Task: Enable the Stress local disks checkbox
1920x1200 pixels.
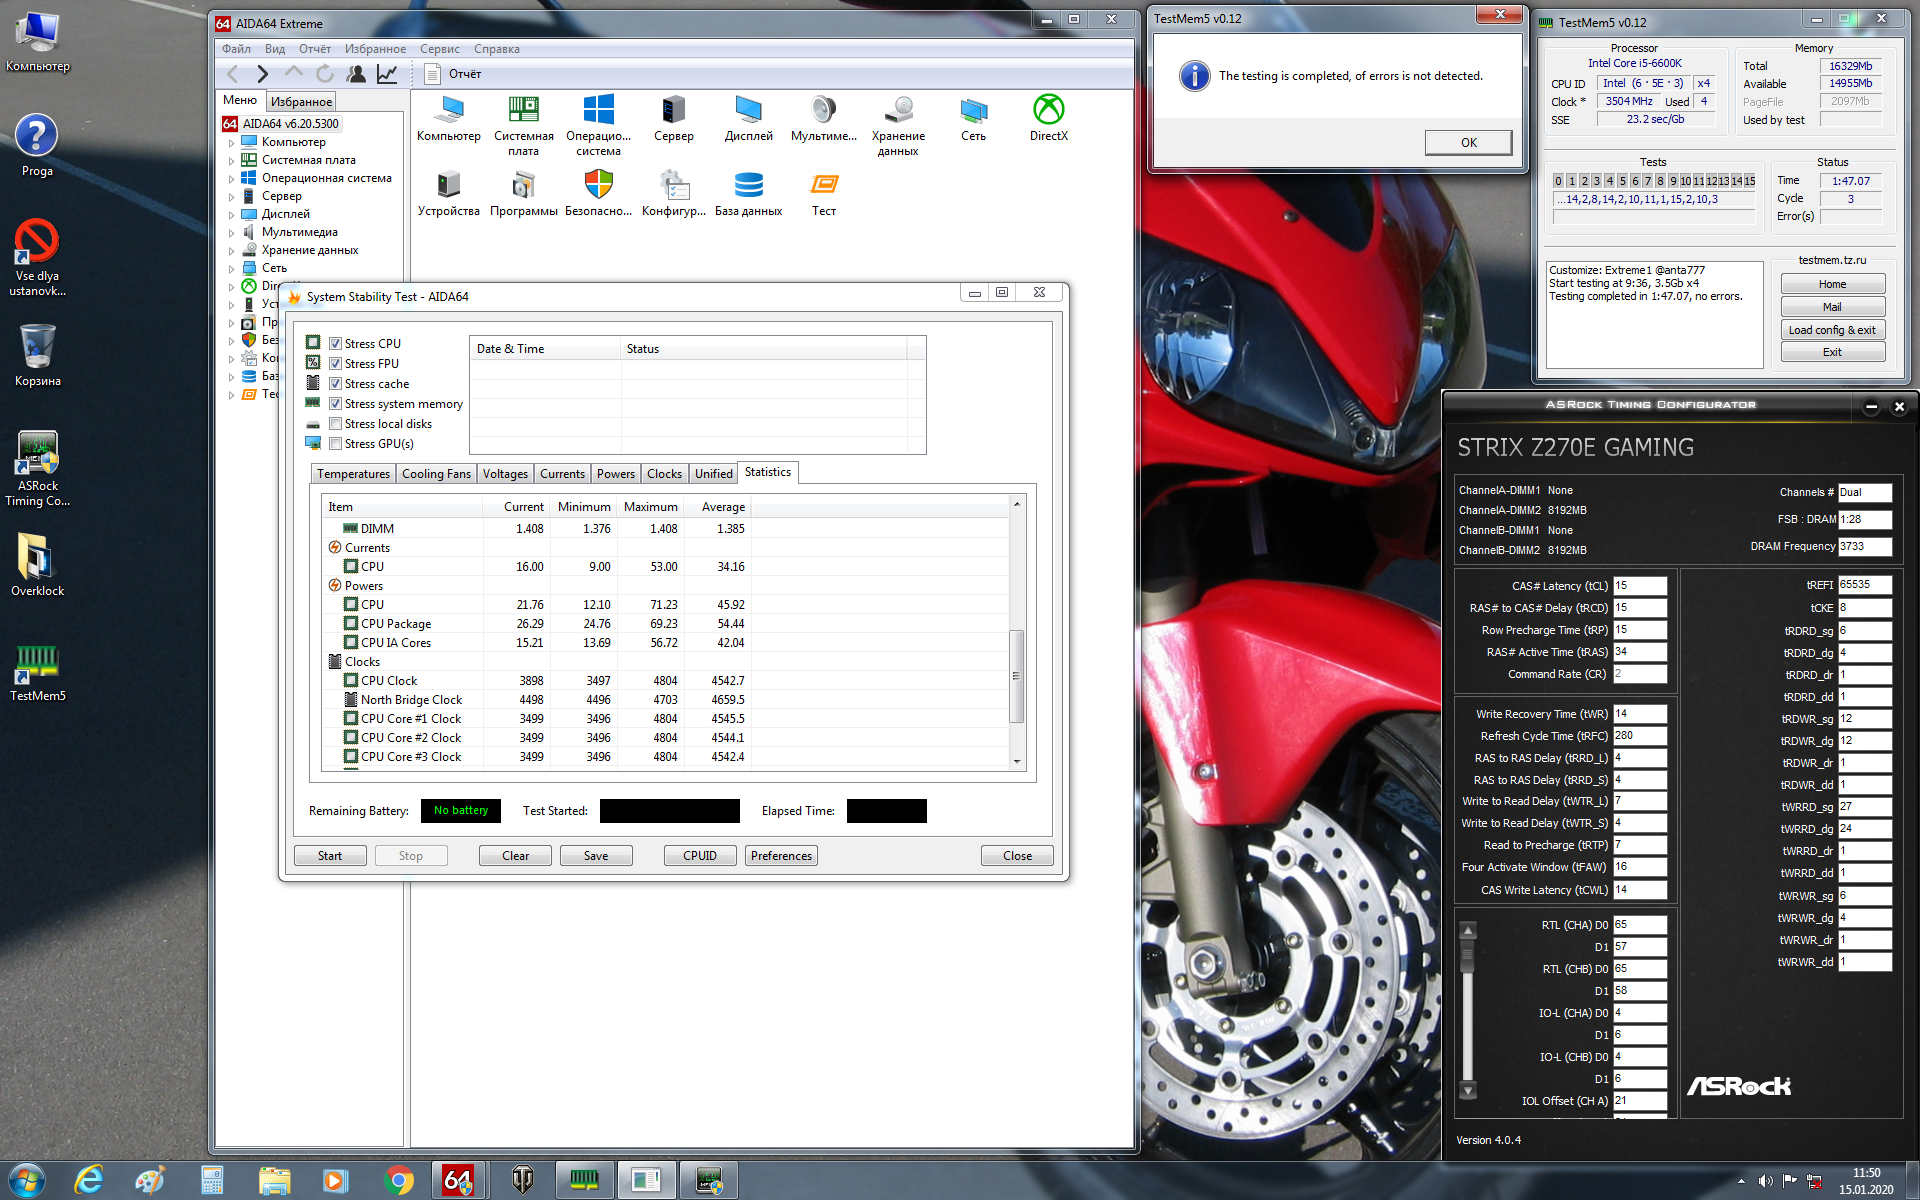Action: point(336,424)
